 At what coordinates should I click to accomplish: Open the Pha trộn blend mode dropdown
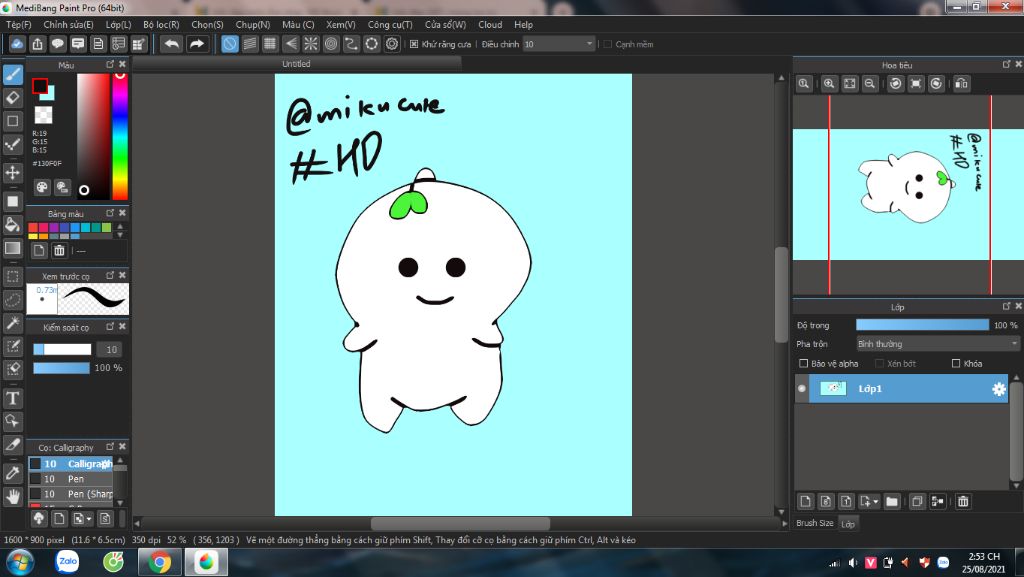click(938, 343)
